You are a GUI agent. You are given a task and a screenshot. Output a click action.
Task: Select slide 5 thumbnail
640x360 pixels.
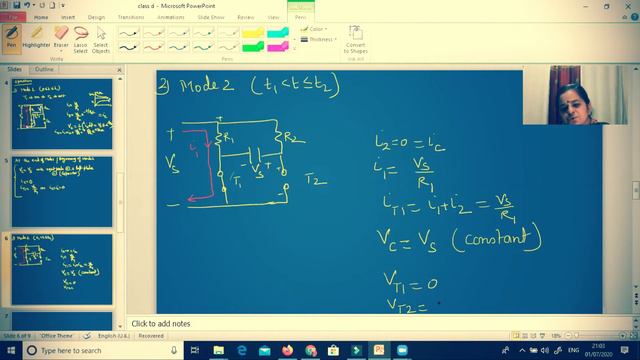[x=62, y=191]
